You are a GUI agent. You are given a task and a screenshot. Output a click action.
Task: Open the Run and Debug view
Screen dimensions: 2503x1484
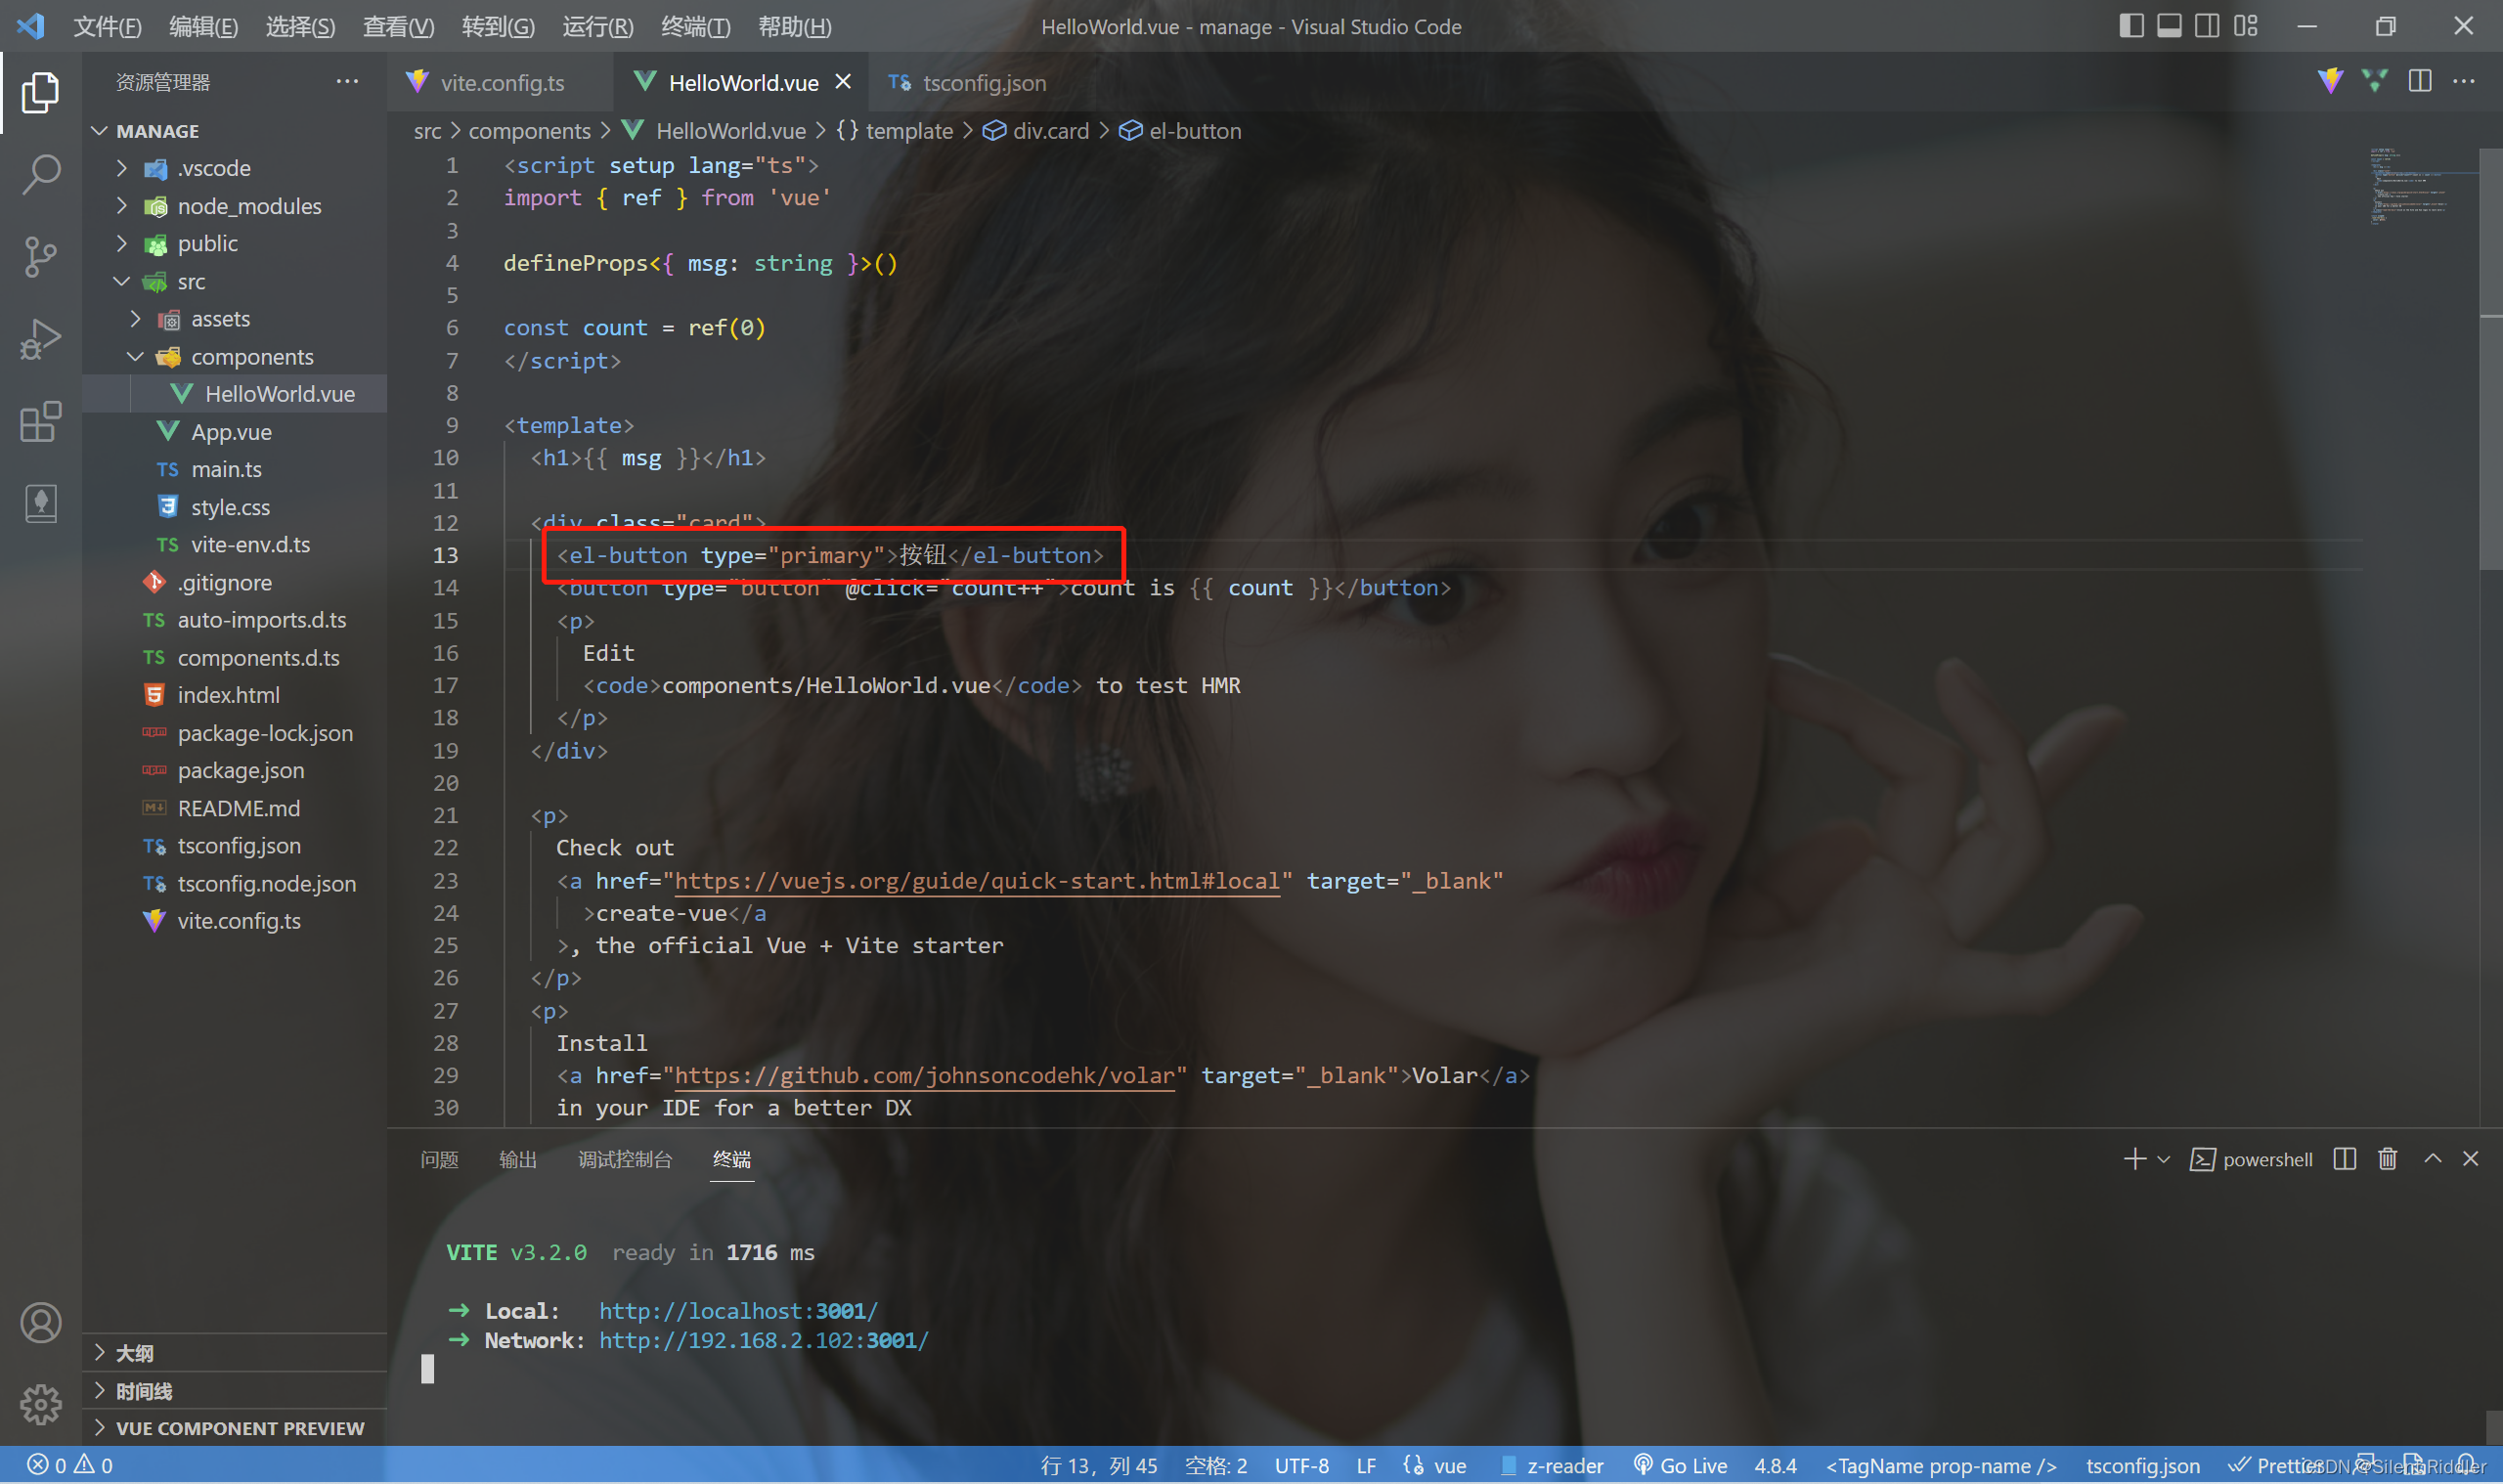pyautogui.click(x=40, y=339)
